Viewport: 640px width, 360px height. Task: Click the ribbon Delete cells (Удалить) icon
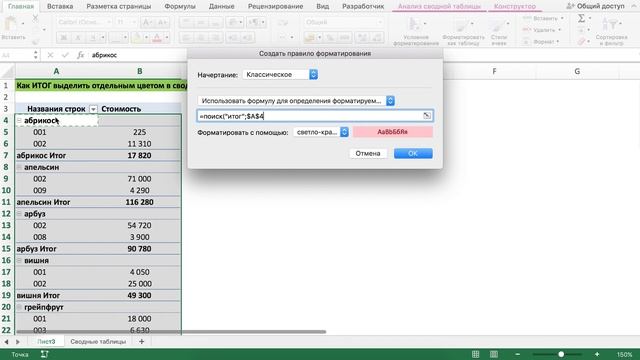(527, 30)
